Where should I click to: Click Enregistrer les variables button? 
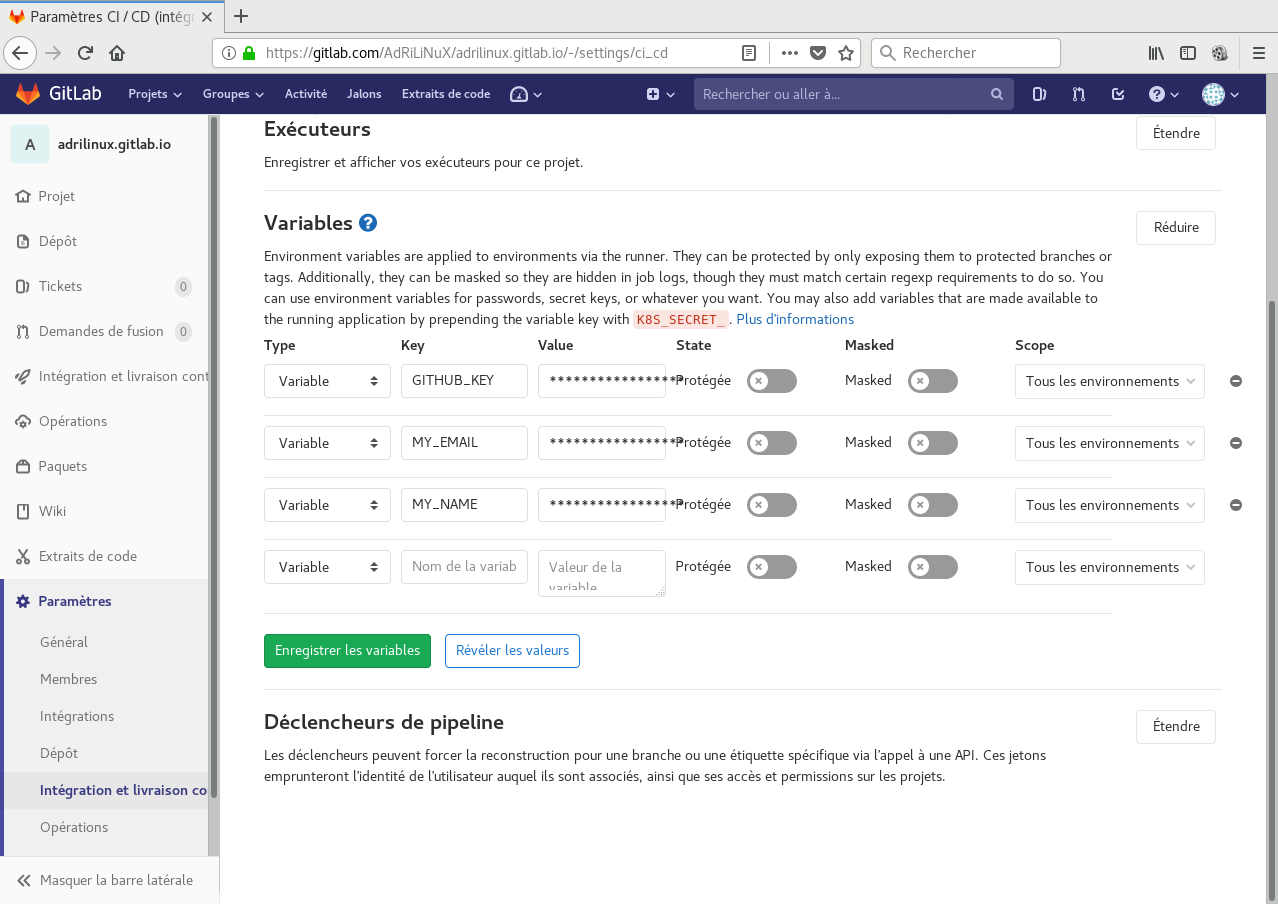347,650
